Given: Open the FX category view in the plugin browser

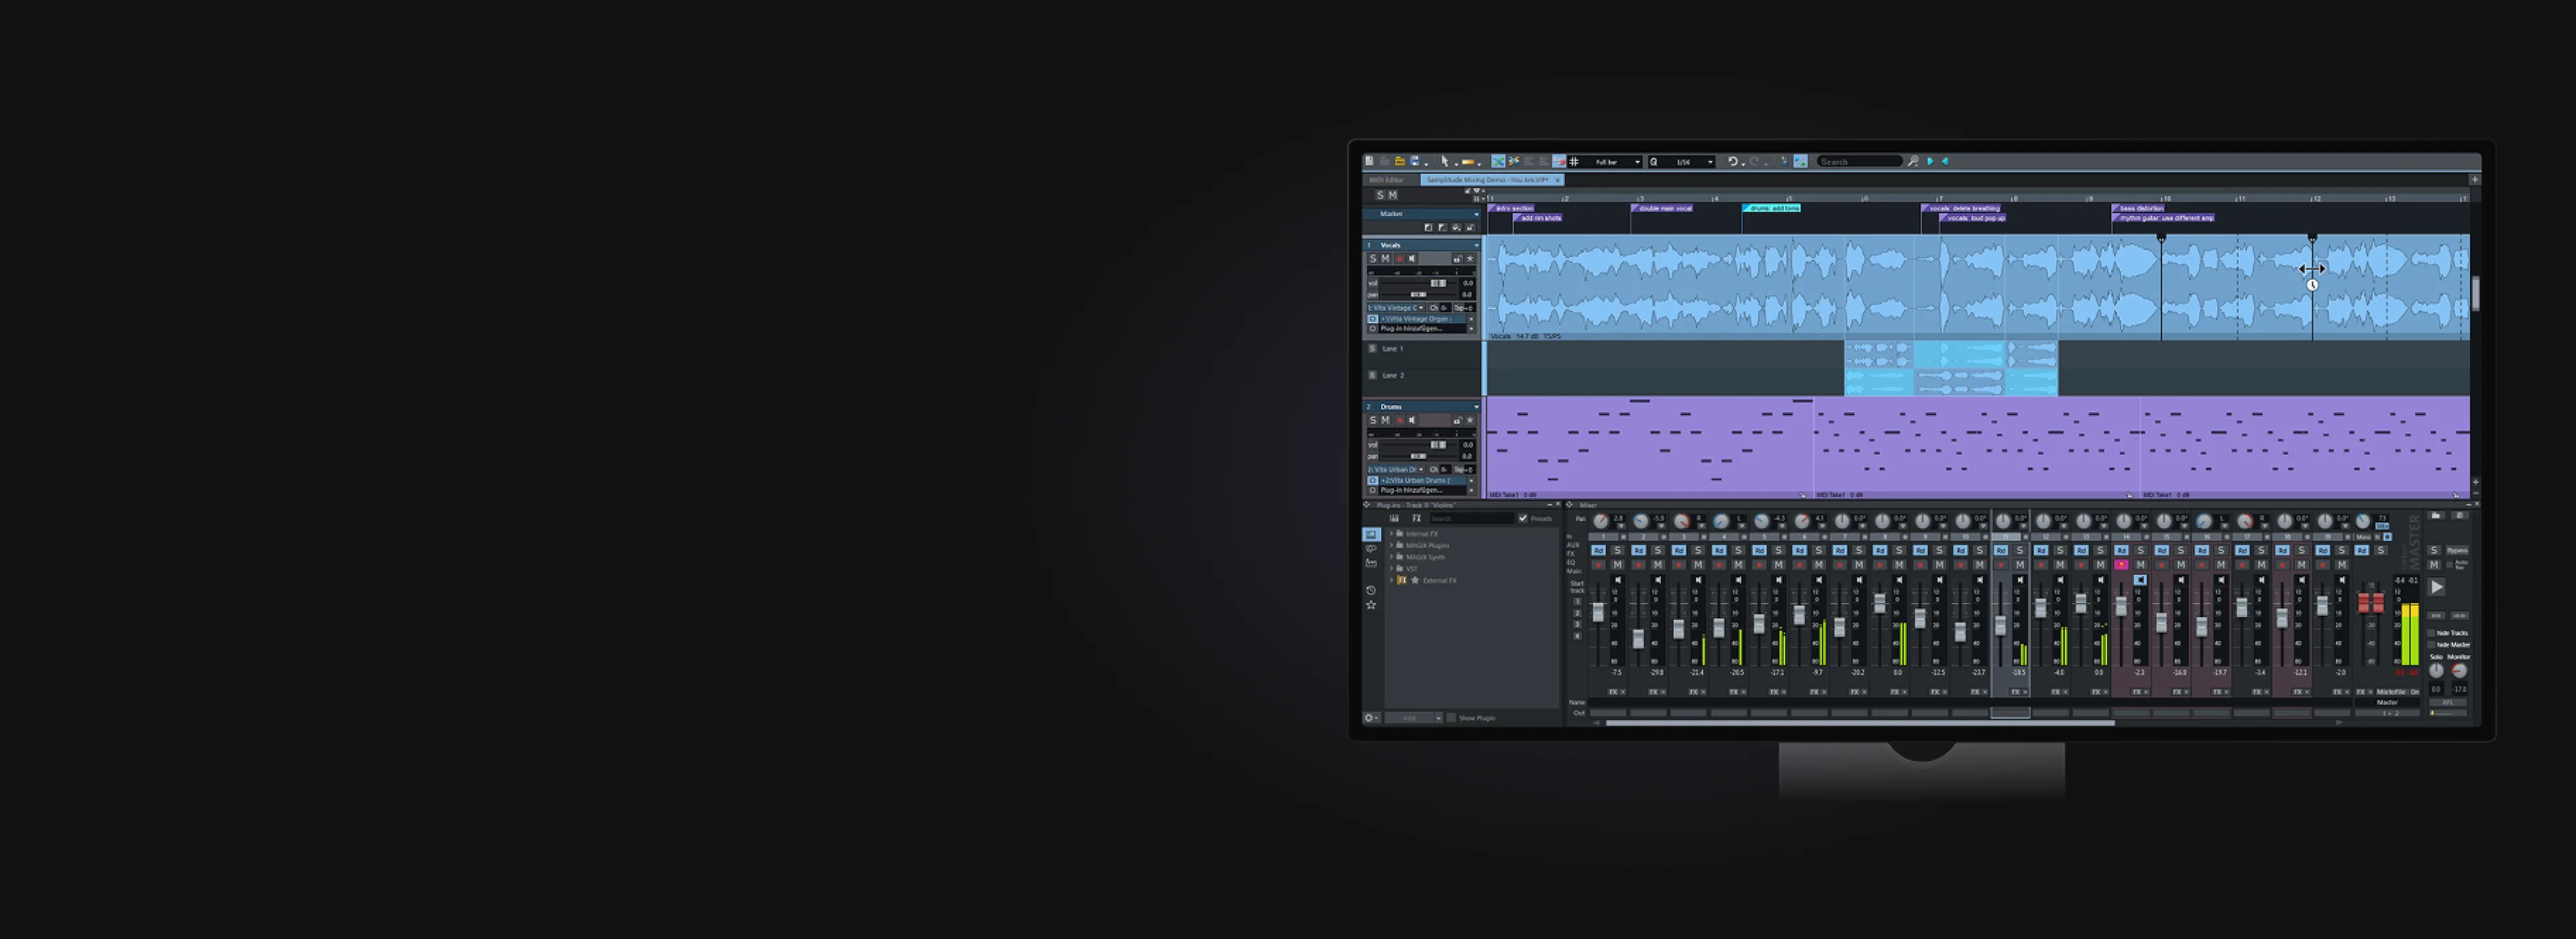Looking at the screenshot, I should (1416, 518).
